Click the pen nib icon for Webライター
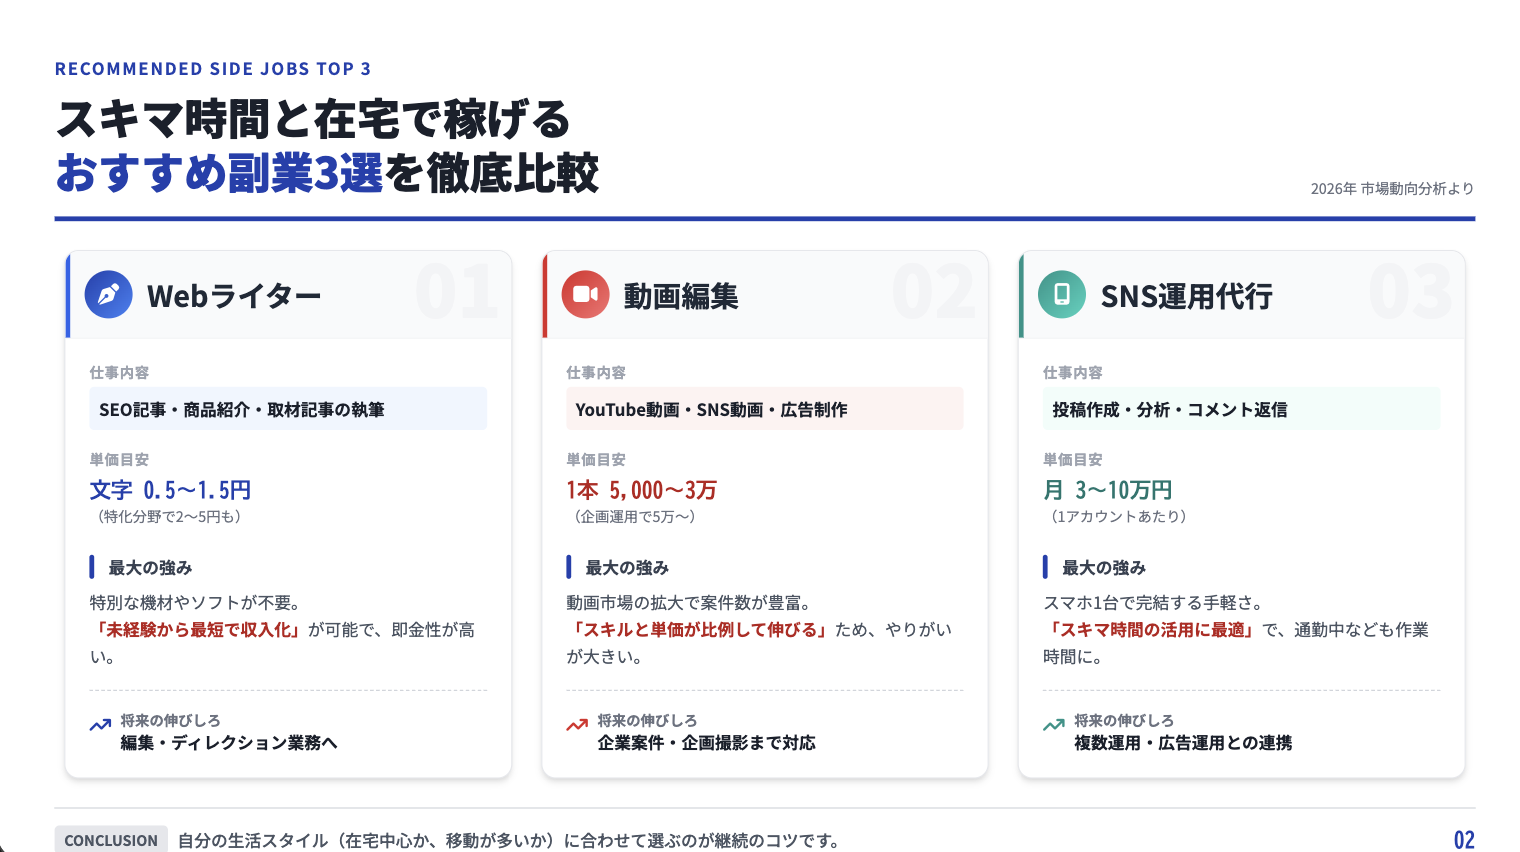 pos(108,295)
